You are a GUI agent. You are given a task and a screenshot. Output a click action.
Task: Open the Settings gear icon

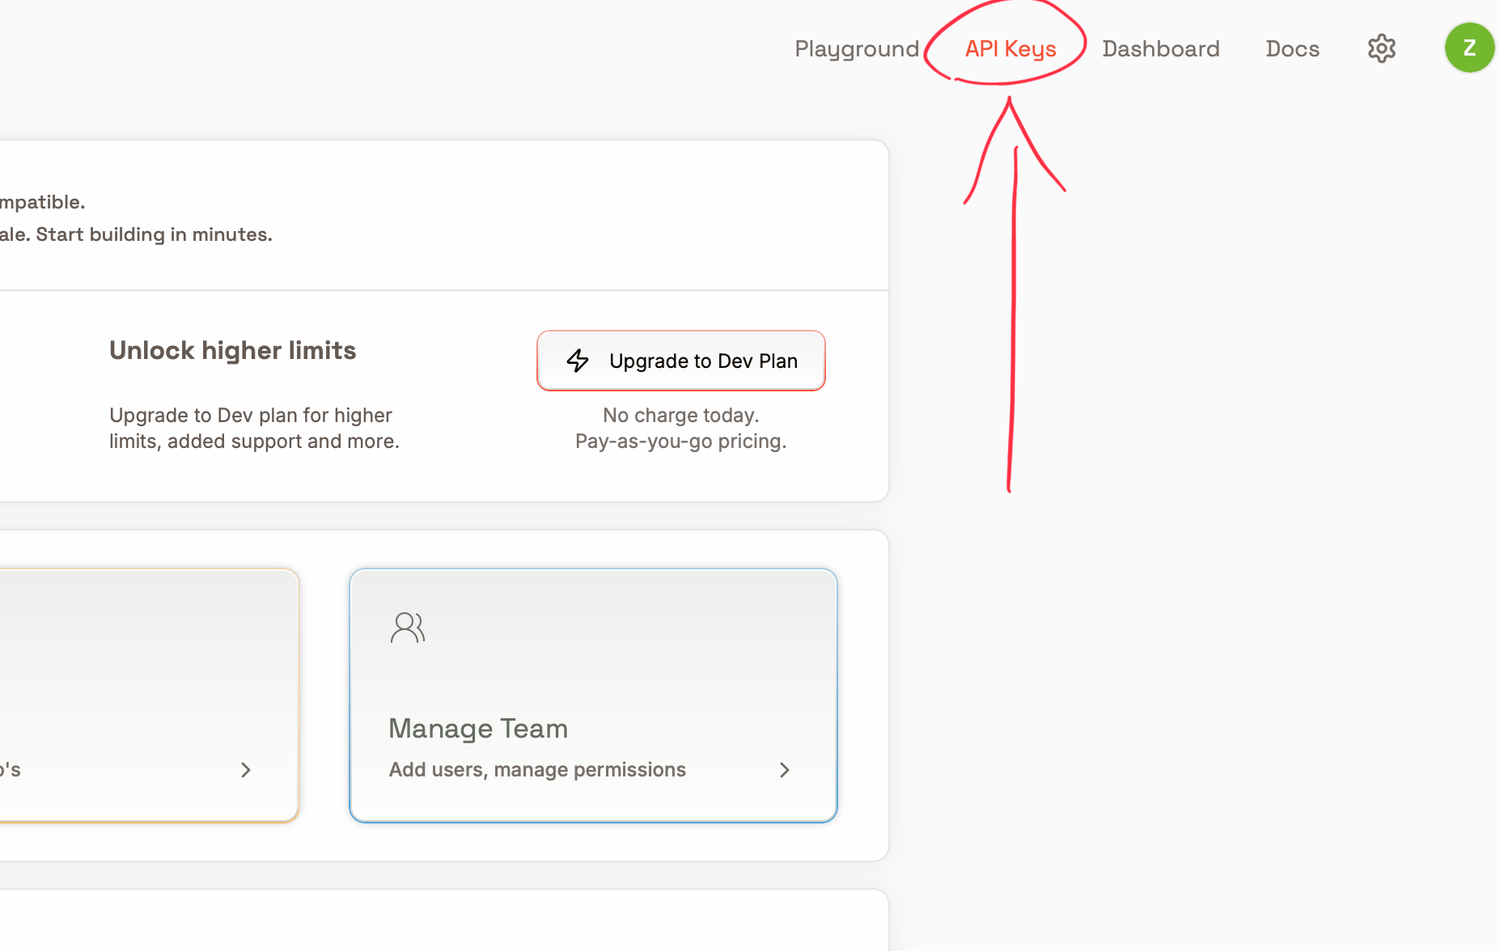click(x=1381, y=48)
